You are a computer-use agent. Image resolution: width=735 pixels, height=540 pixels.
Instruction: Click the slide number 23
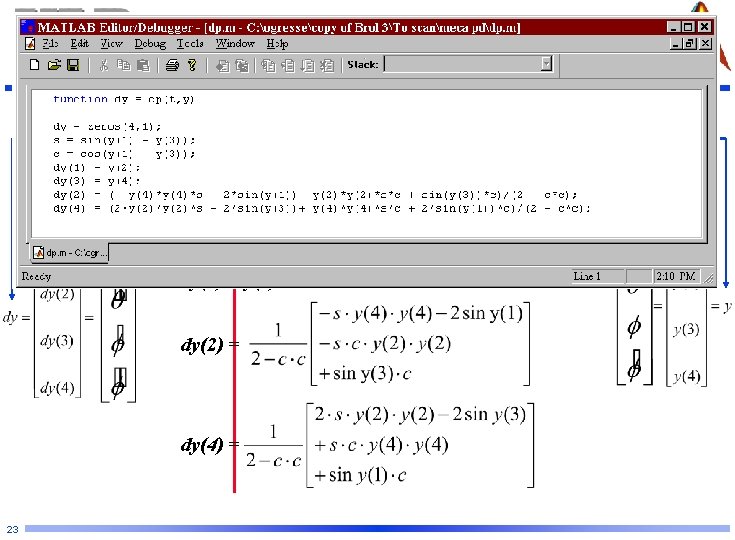[x=12, y=529]
